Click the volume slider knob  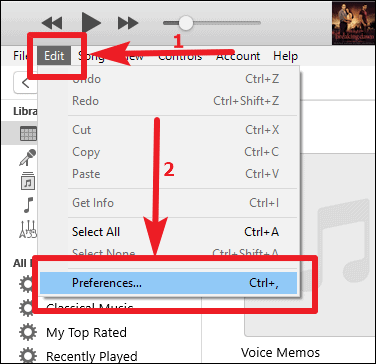186,23
